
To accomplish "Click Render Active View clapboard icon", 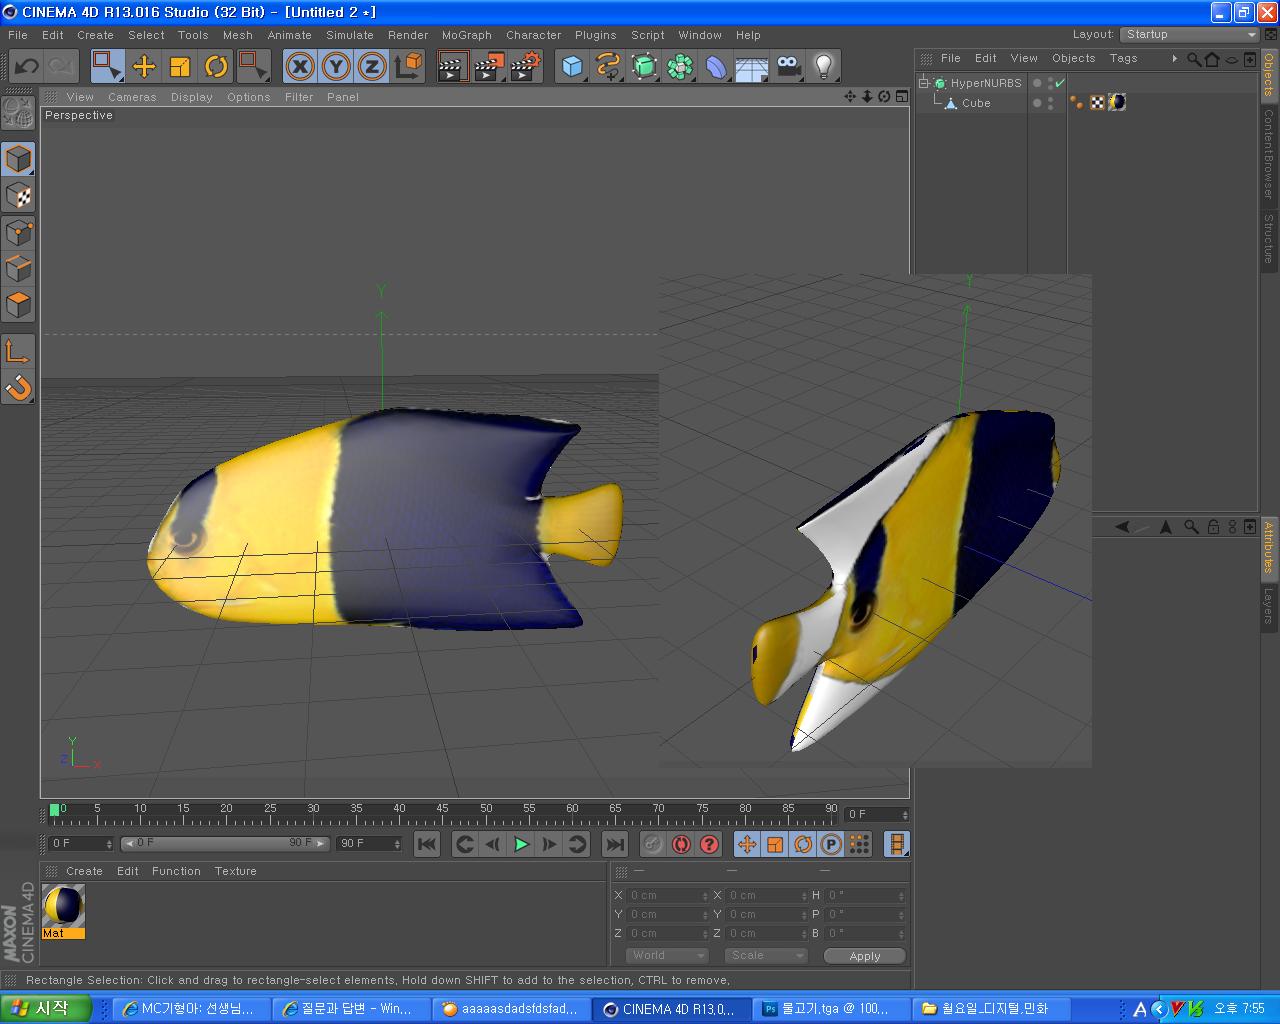I will pyautogui.click(x=453, y=67).
